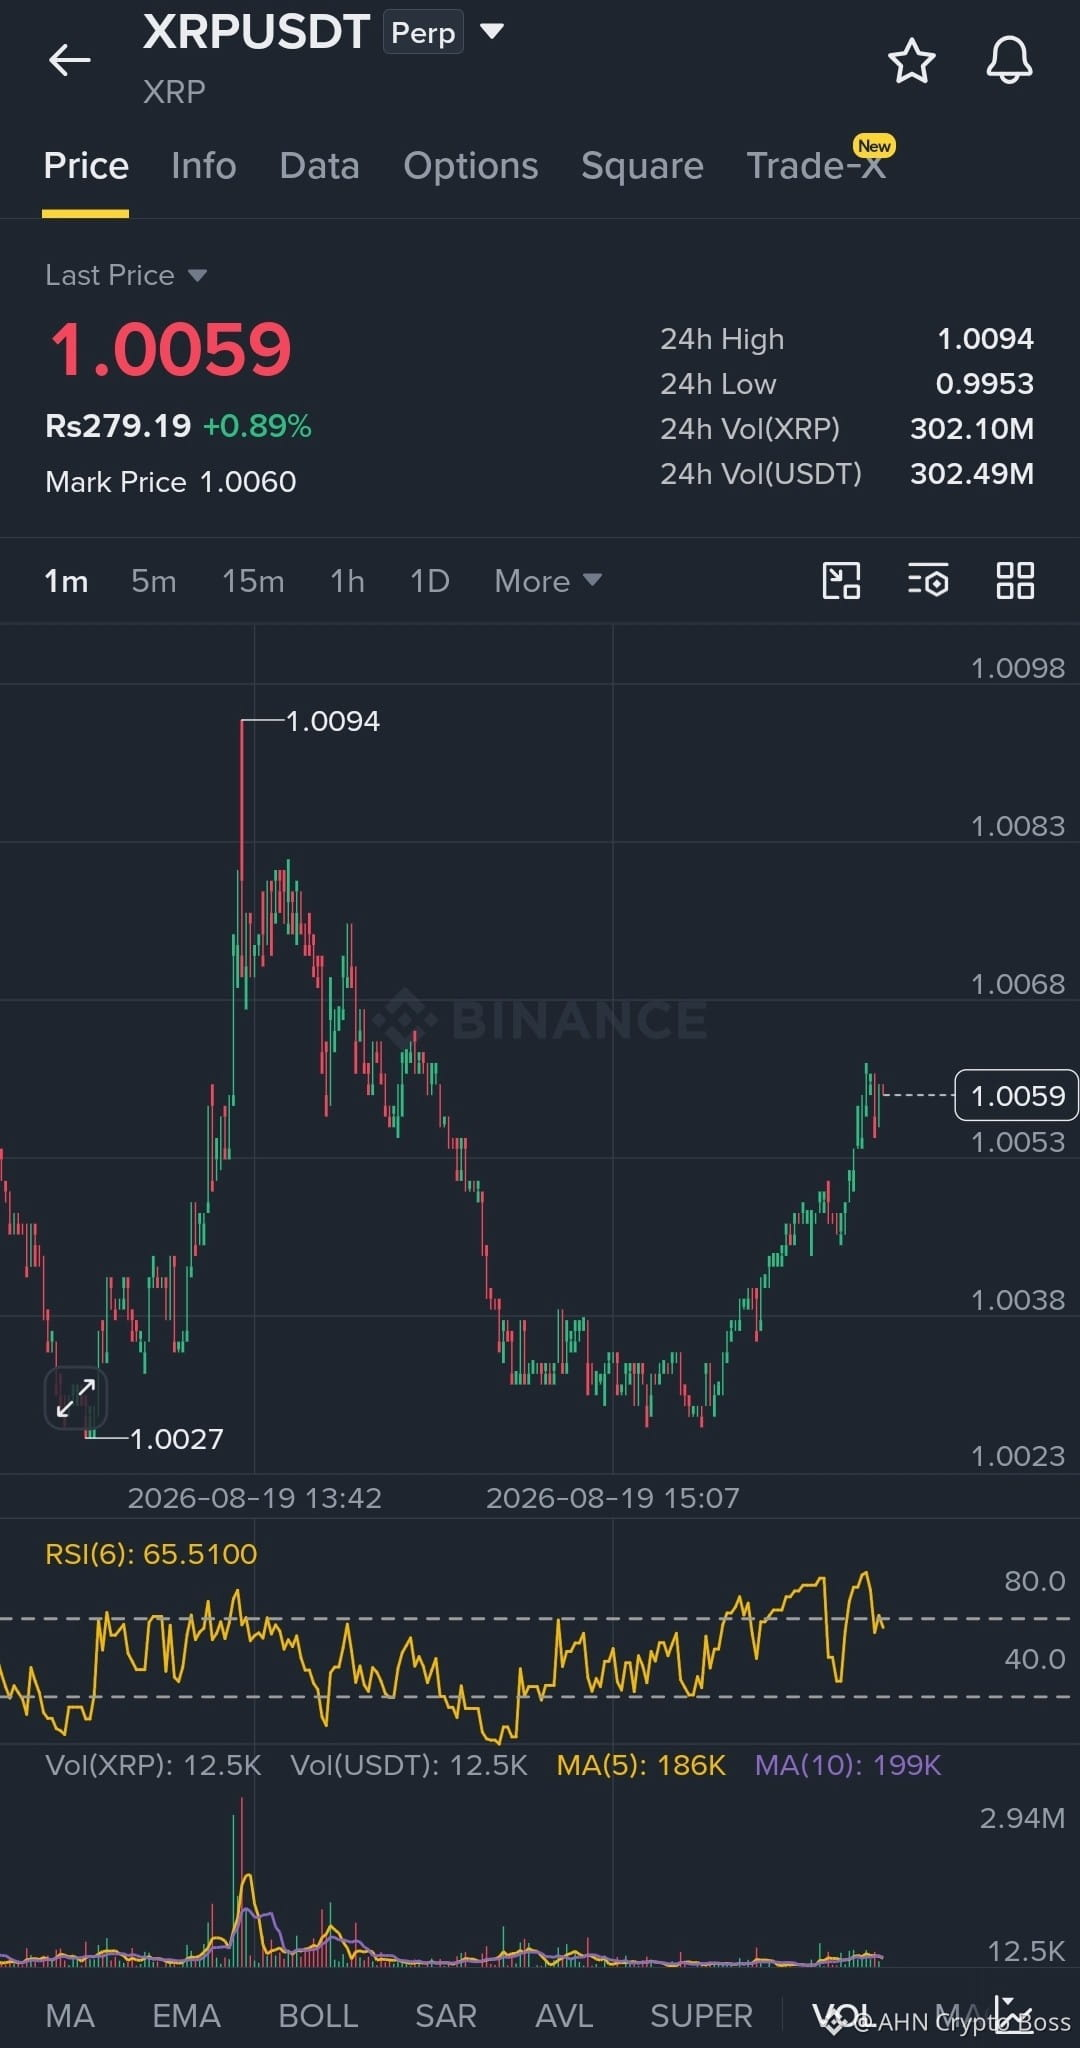Add XRPUSDT to favorites with star icon

(911, 61)
